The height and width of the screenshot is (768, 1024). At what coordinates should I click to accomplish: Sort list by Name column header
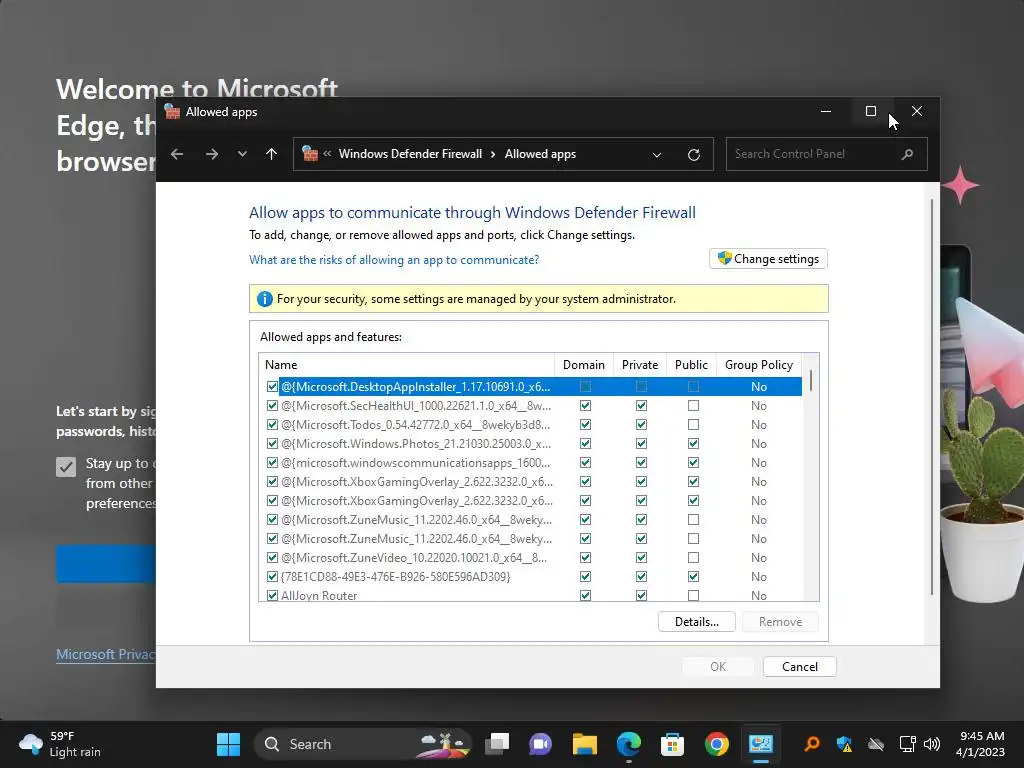(406, 365)
